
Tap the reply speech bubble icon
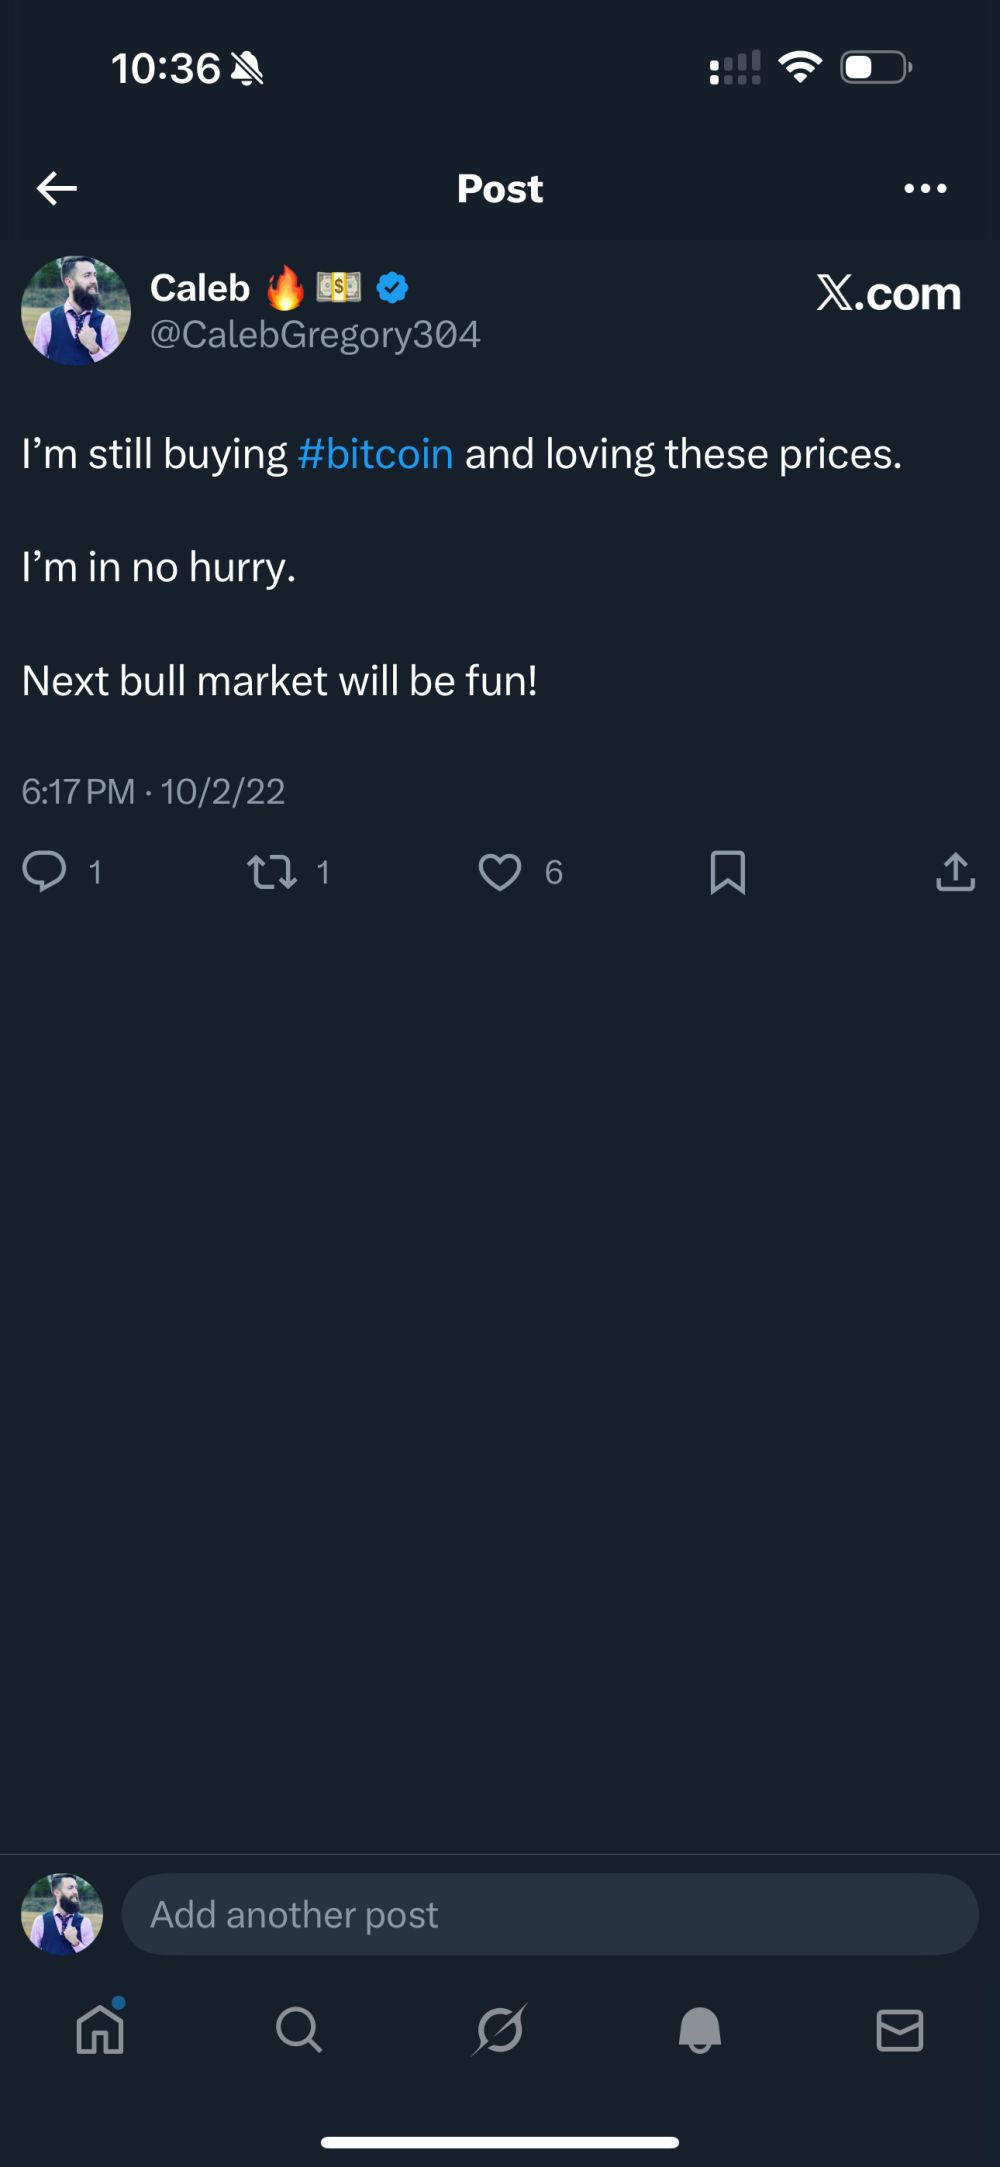click(45, 871)
